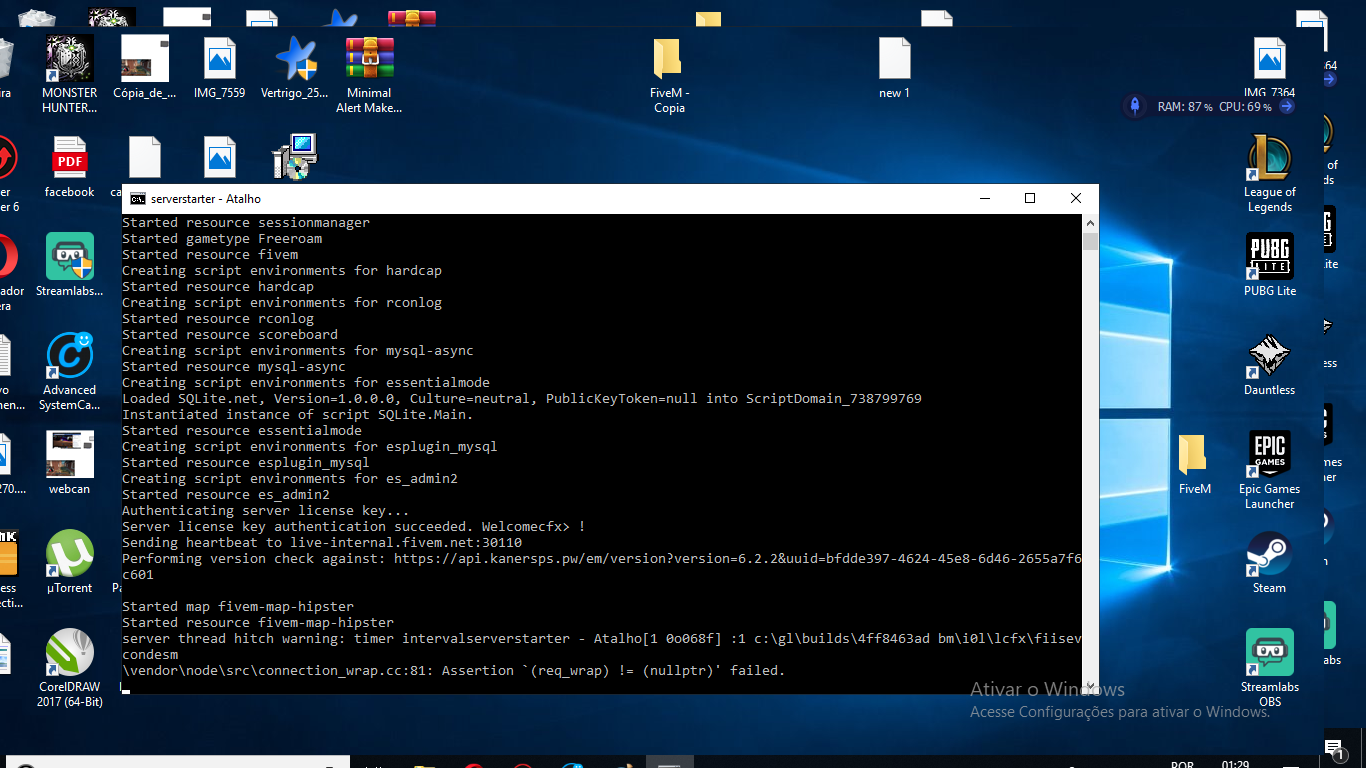1366x768 pixels.
Task: Open µTorrent desktop shortcut
Action: click(x=70, y=555)
